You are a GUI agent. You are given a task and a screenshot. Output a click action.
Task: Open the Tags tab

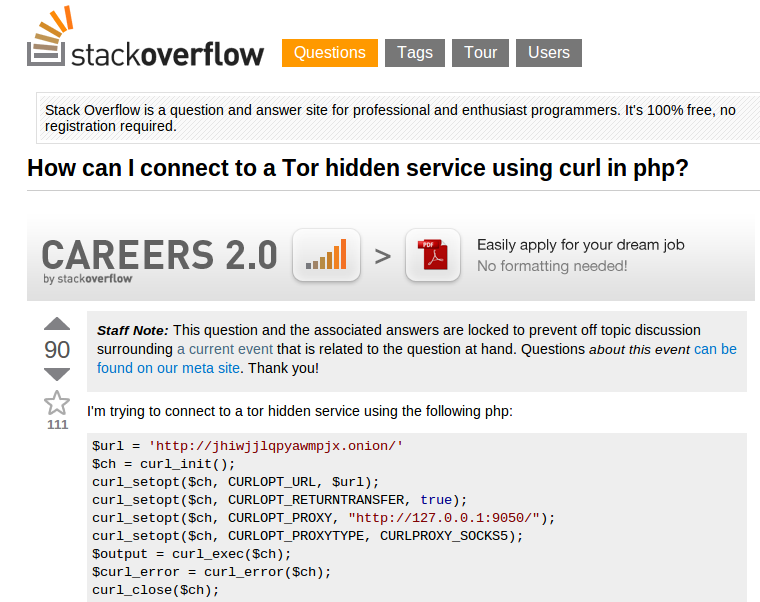(415, 53)
